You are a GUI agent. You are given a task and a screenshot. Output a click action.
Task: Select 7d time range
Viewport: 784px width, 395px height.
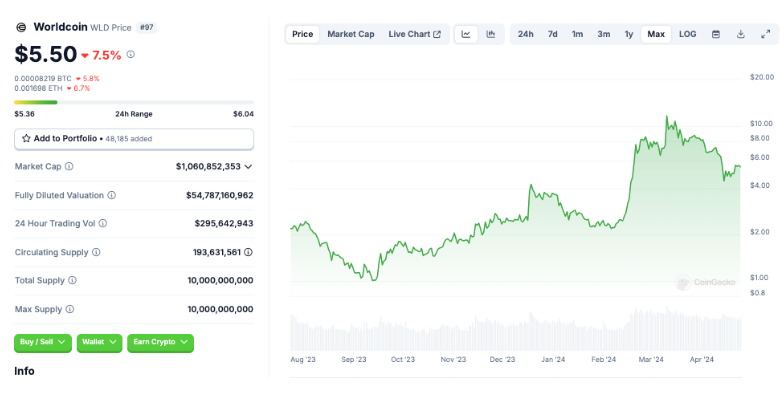tap(552, 34)
